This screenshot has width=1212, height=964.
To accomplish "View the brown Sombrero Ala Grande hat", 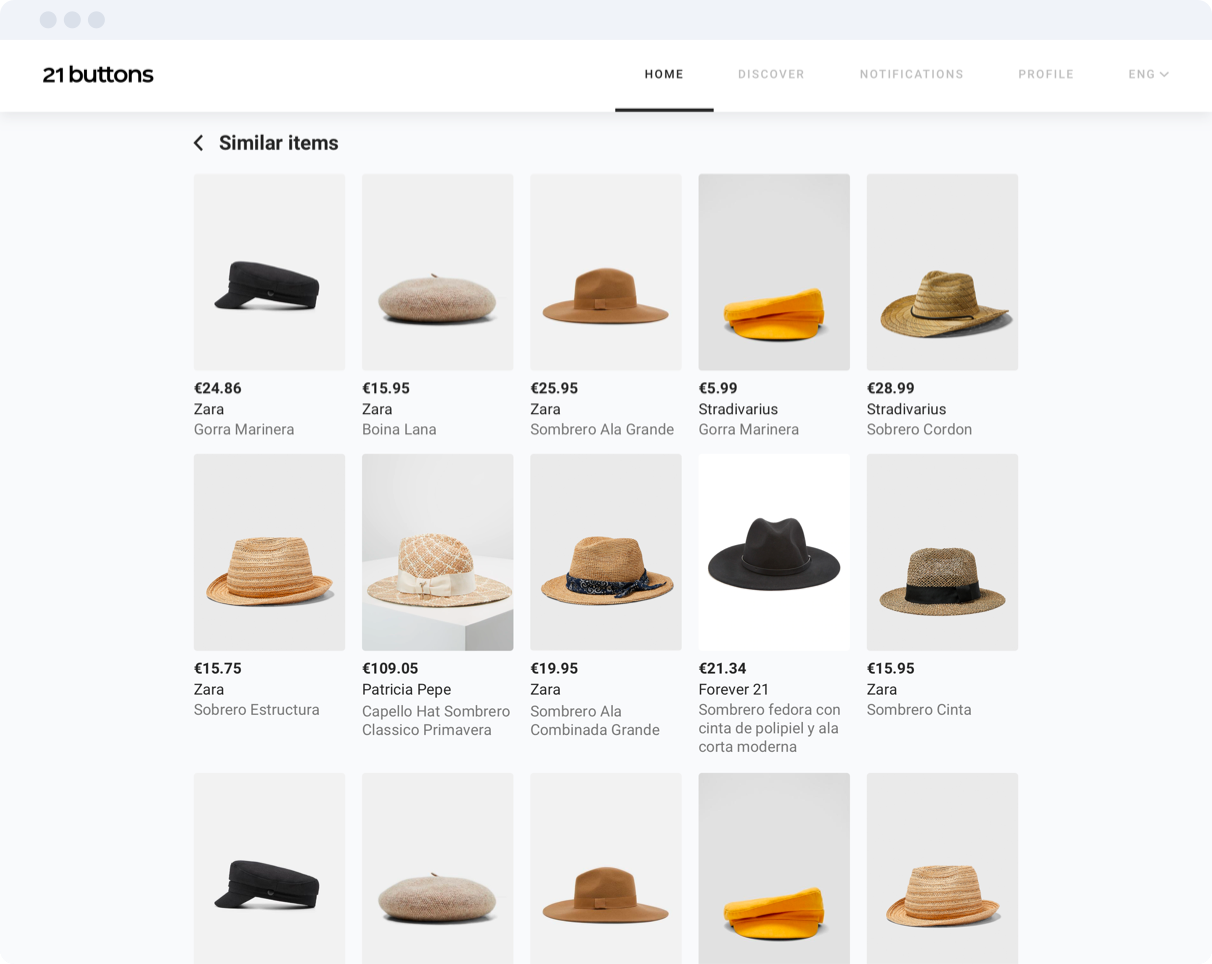I will tap(605, 272).
